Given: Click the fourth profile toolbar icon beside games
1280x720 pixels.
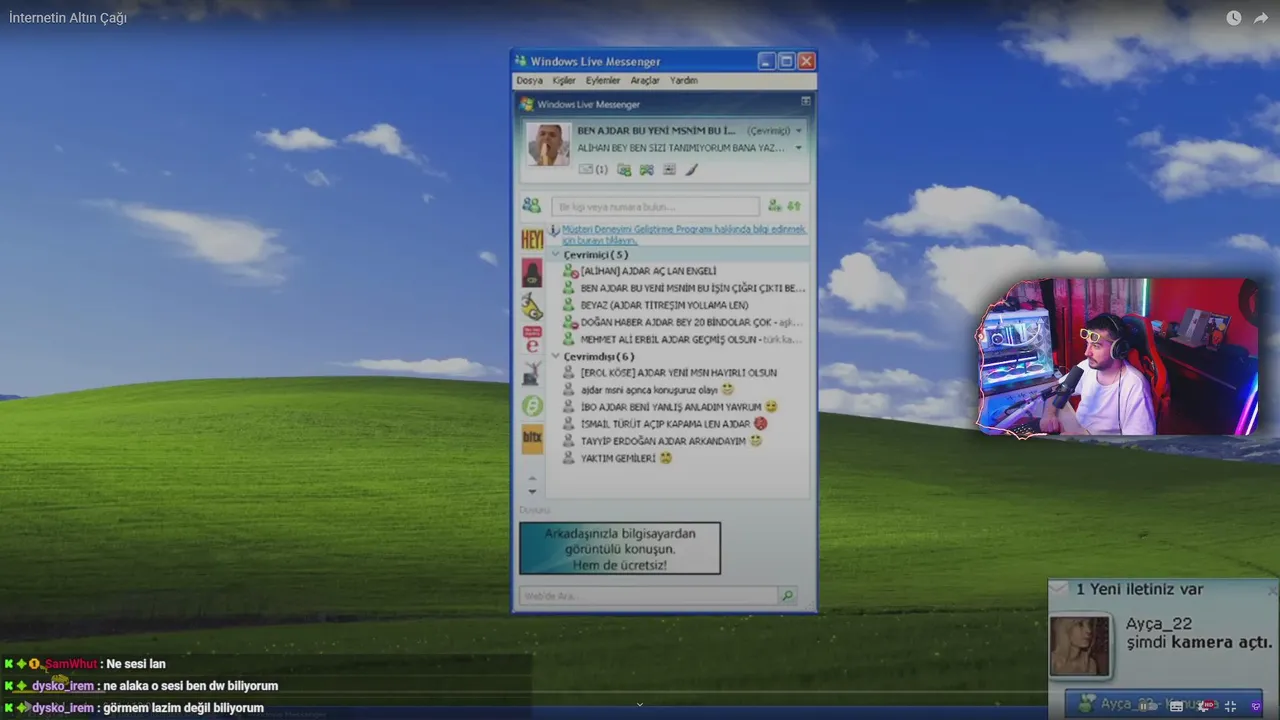Looking at the screenshot, I should click(x=669, y=170).
